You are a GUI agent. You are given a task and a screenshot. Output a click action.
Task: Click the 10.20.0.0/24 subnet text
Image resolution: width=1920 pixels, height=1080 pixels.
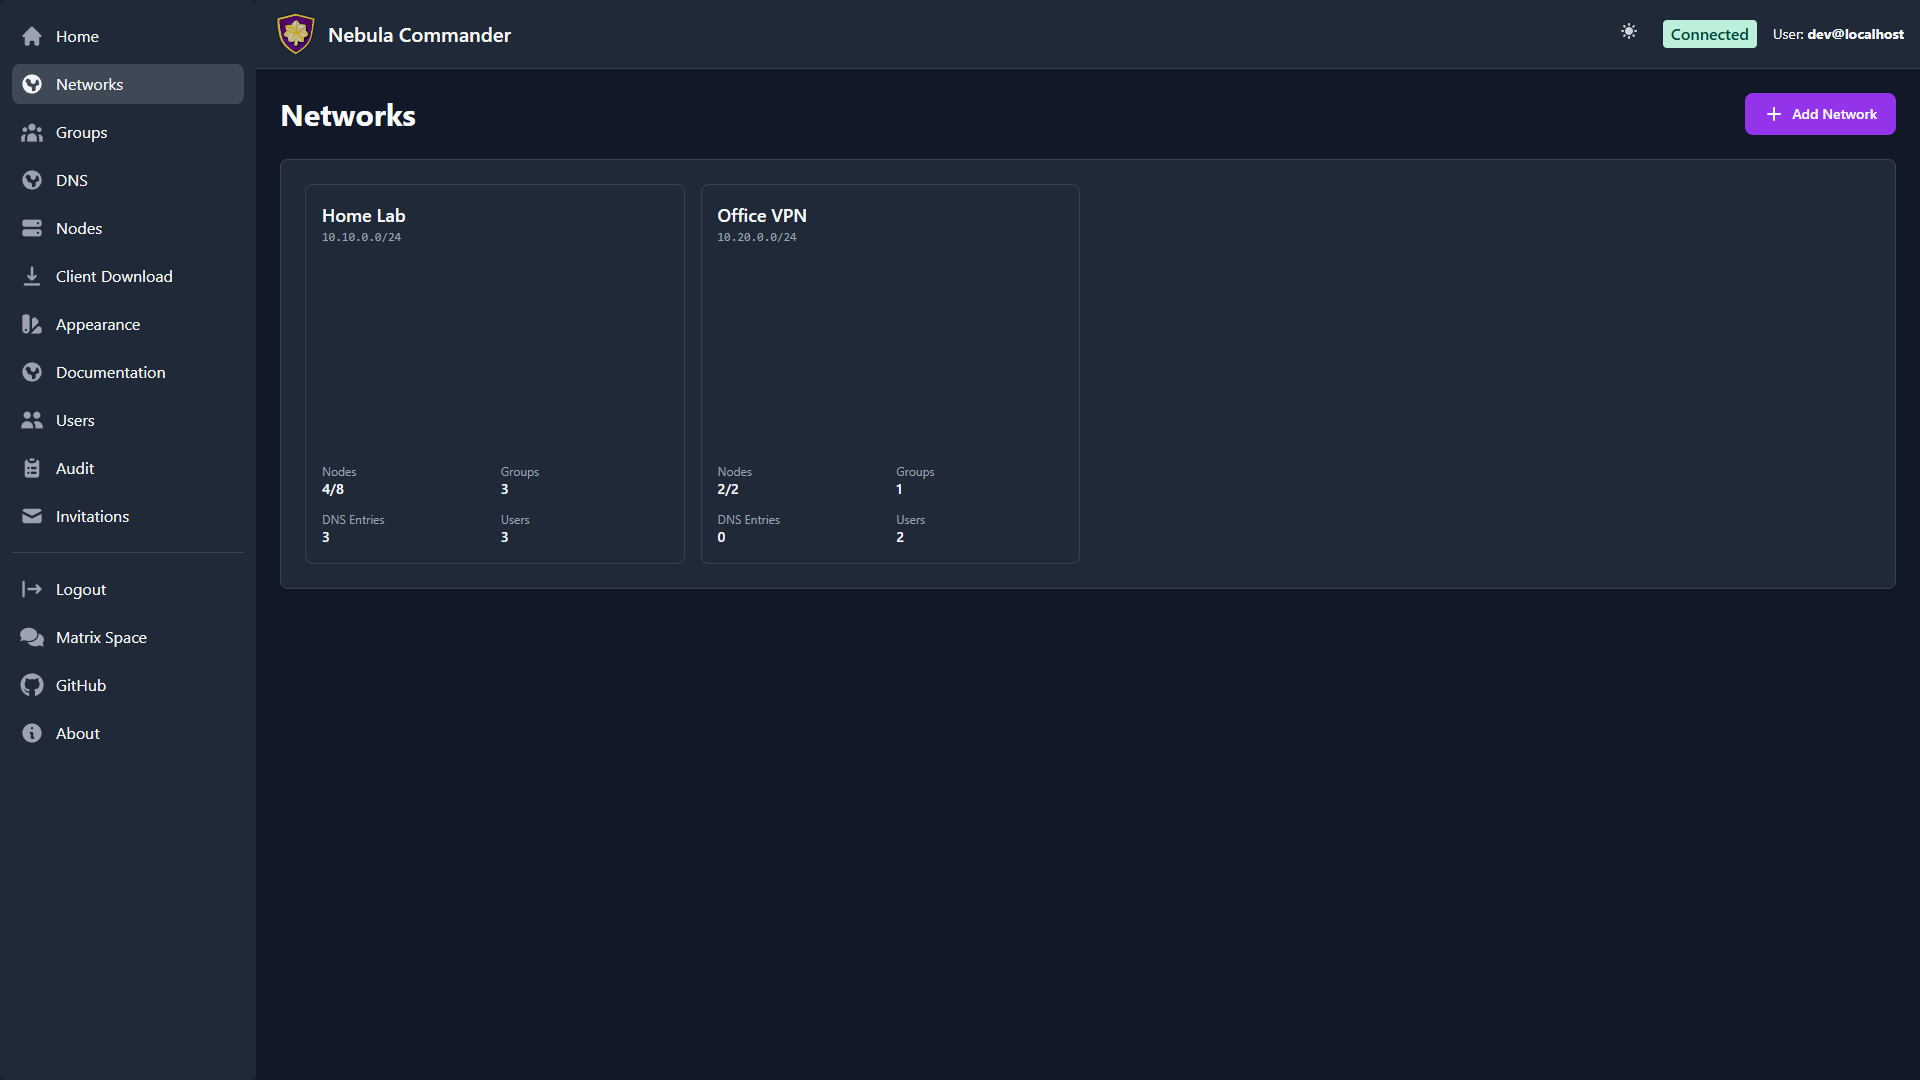pos(757,237)
